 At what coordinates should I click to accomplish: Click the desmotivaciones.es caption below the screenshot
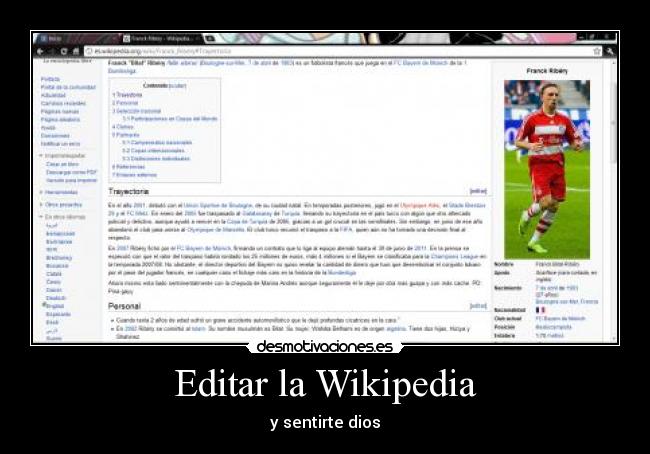tap(325, 347)
